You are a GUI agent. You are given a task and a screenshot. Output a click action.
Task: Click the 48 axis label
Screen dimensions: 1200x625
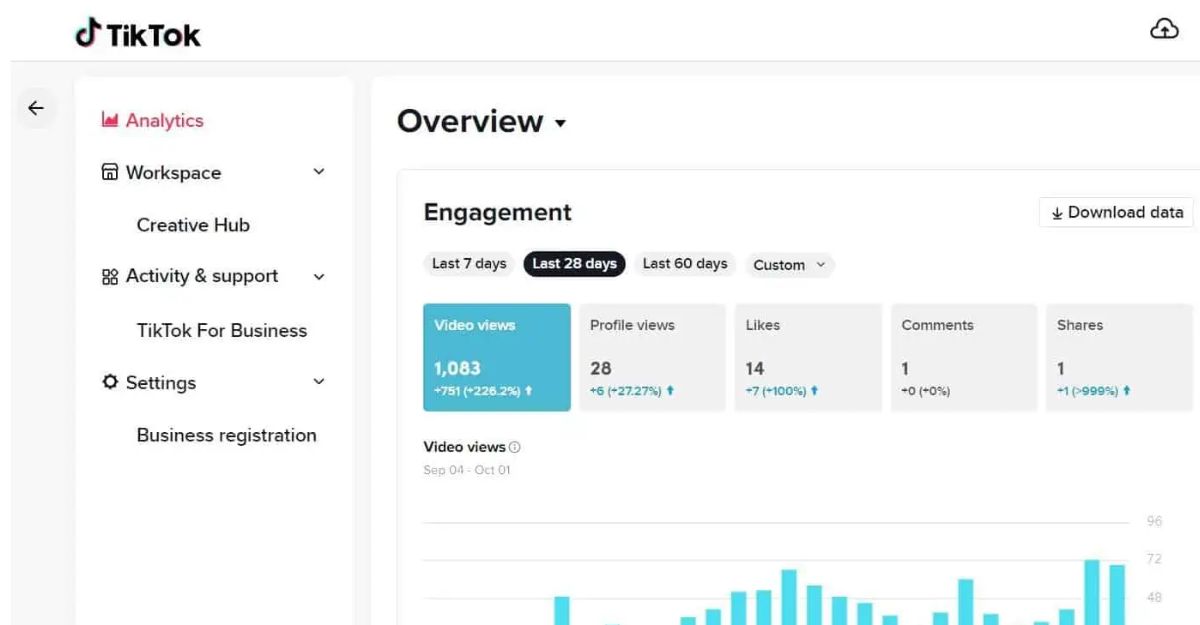coord(1155,597)
